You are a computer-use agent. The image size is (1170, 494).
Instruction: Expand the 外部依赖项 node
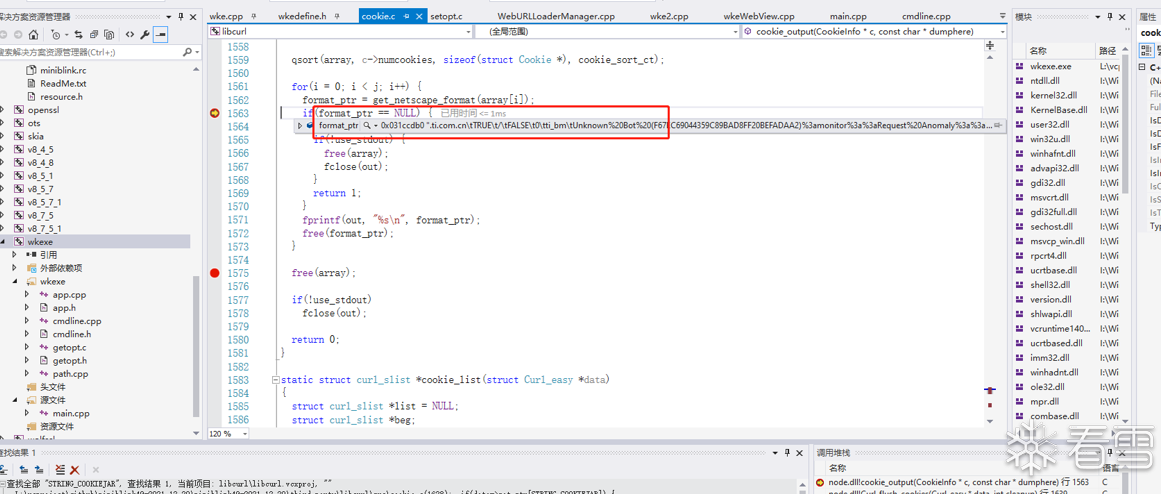tap(15, 269)
